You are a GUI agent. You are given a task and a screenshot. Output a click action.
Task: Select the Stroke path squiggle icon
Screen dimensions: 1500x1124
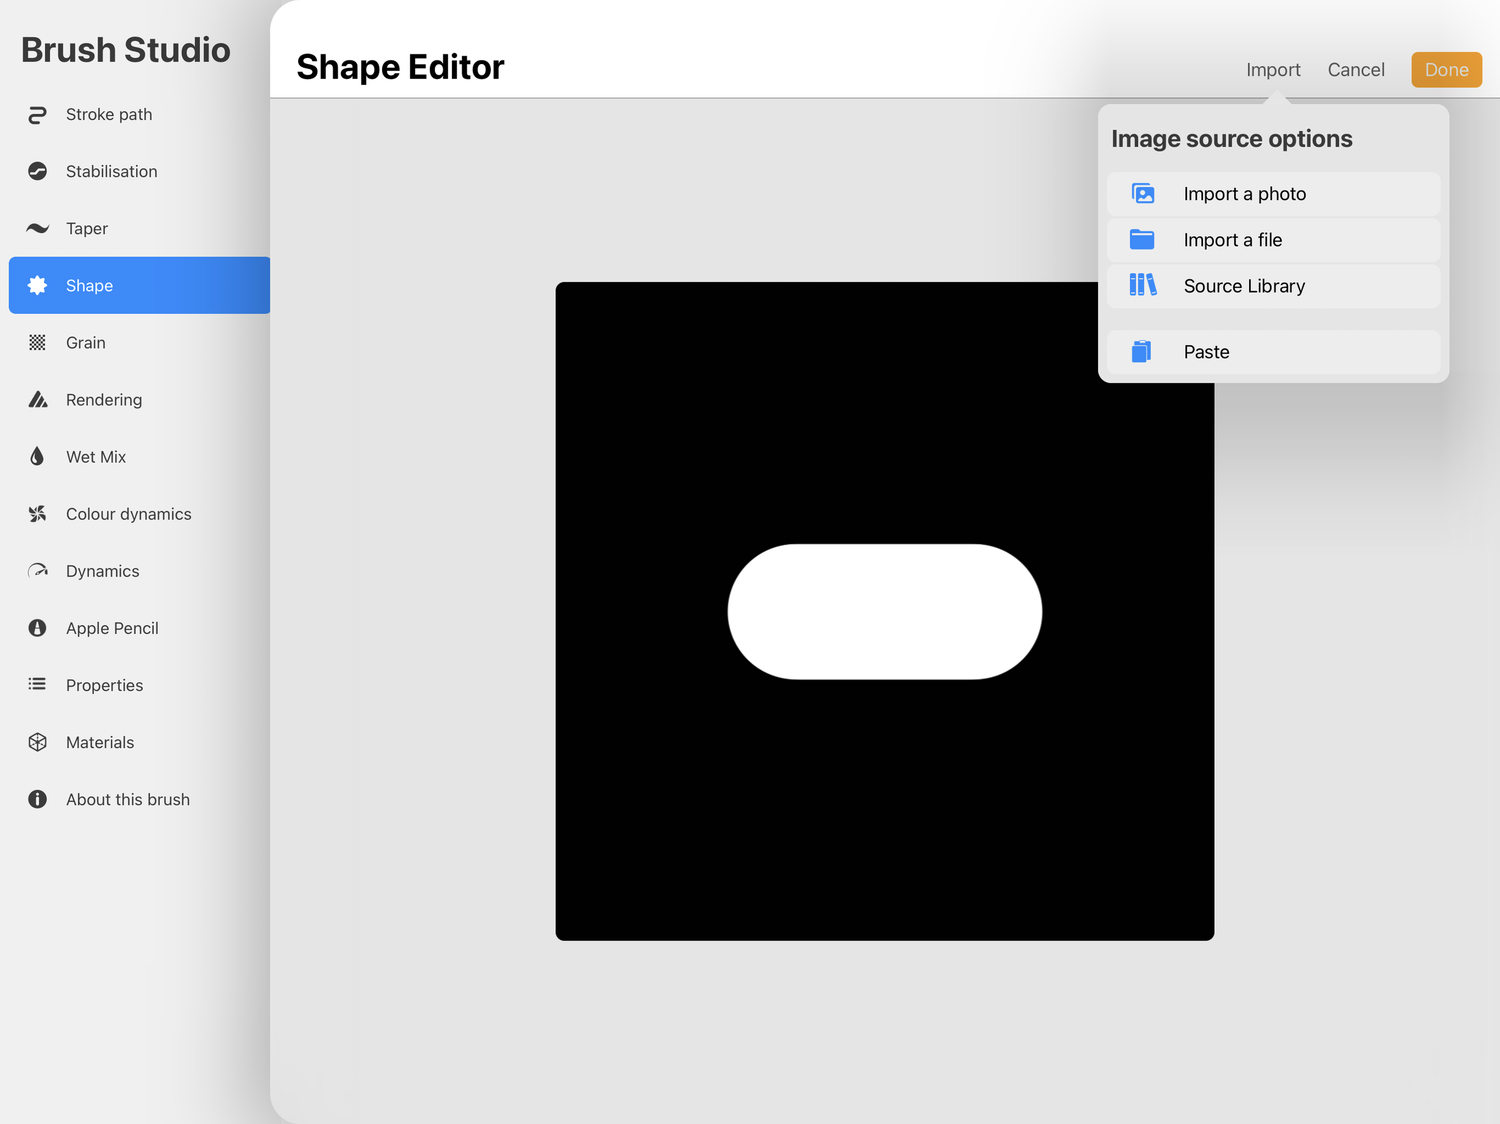pos(37,115)
